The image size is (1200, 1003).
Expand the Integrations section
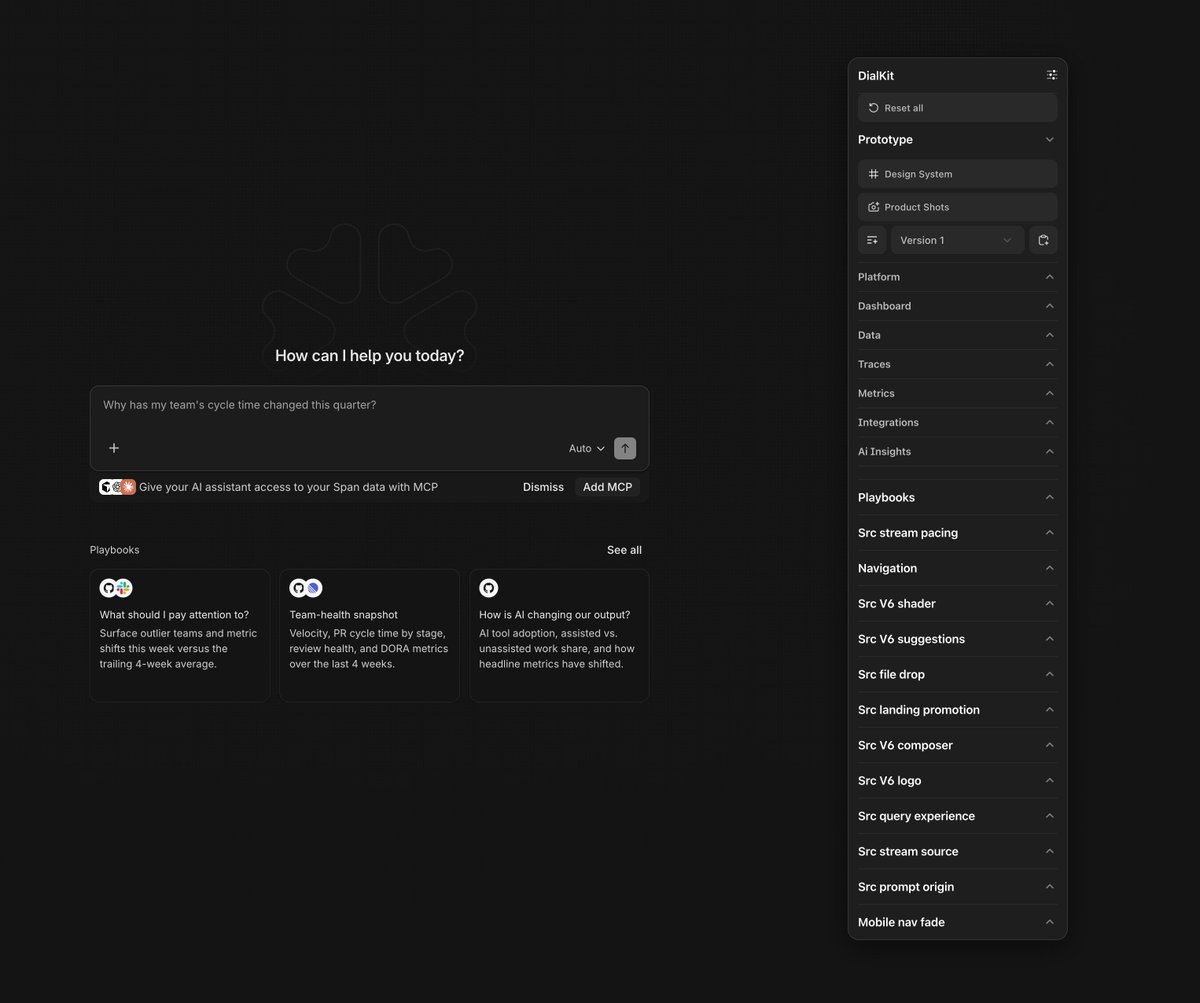957,422
